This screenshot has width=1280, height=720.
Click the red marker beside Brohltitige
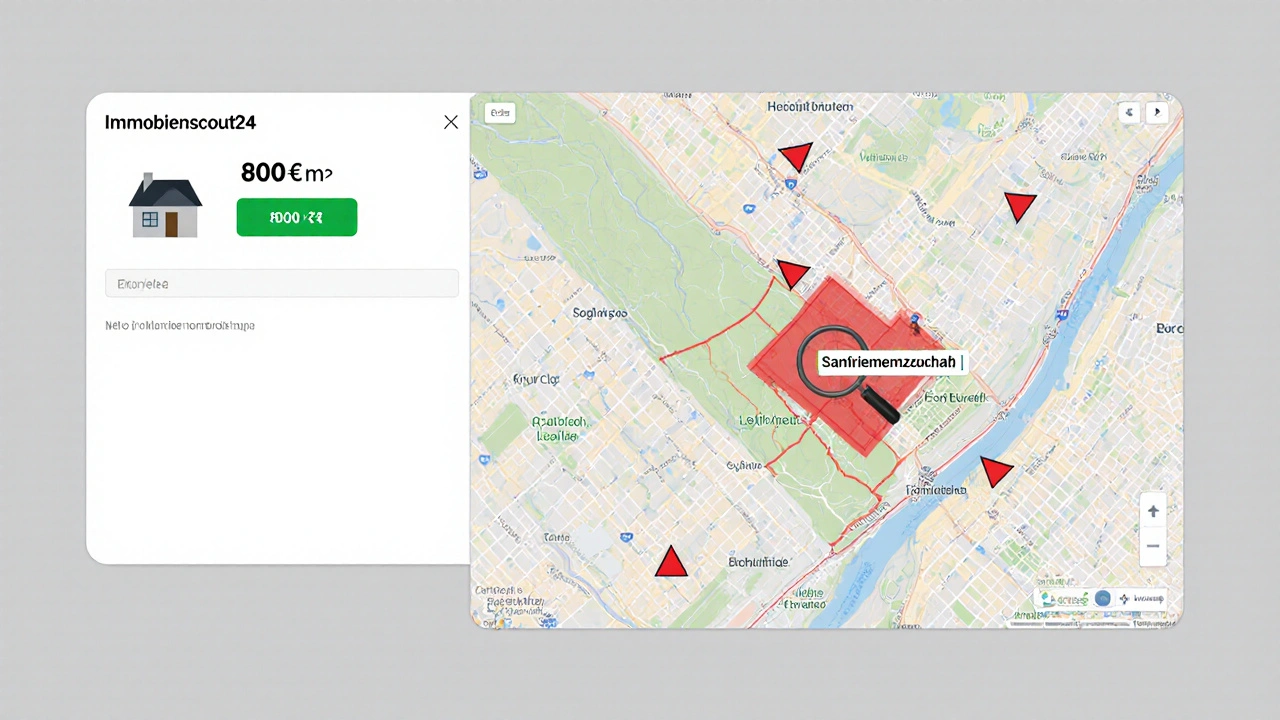click(x=671, y=562)
